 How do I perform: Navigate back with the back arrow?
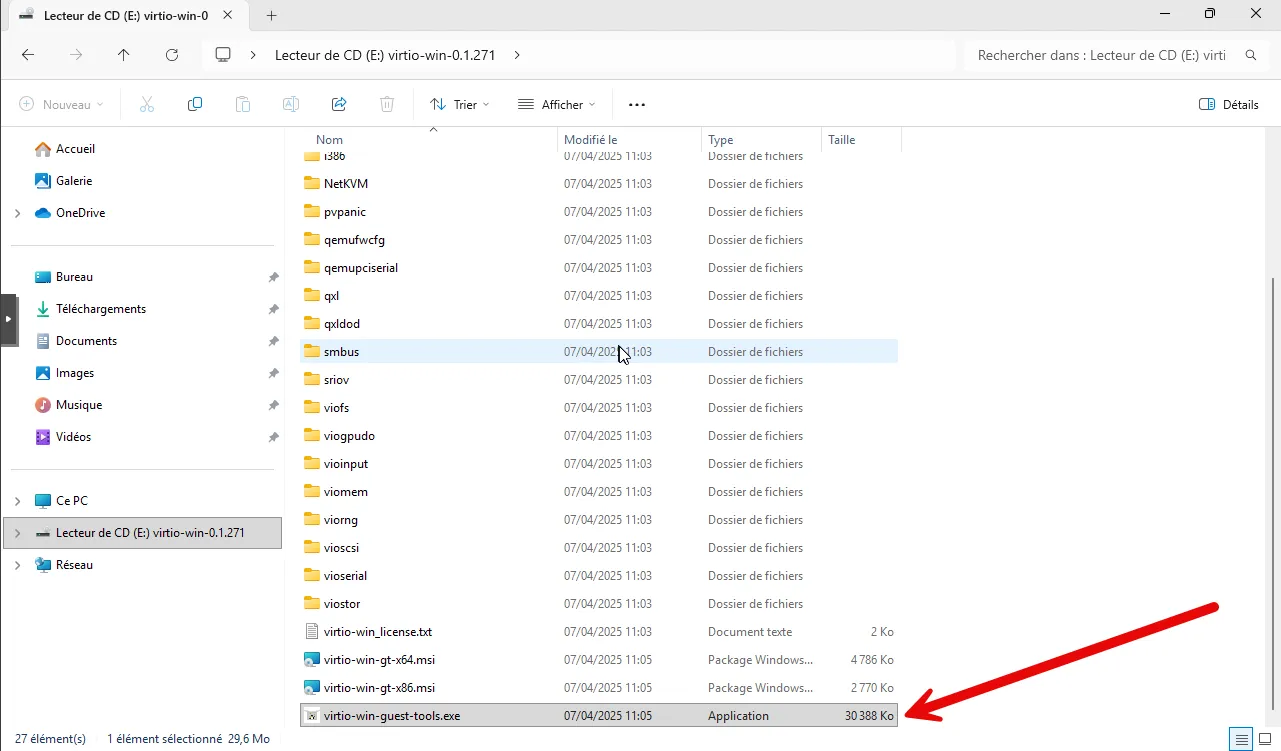tap(28, 55)
